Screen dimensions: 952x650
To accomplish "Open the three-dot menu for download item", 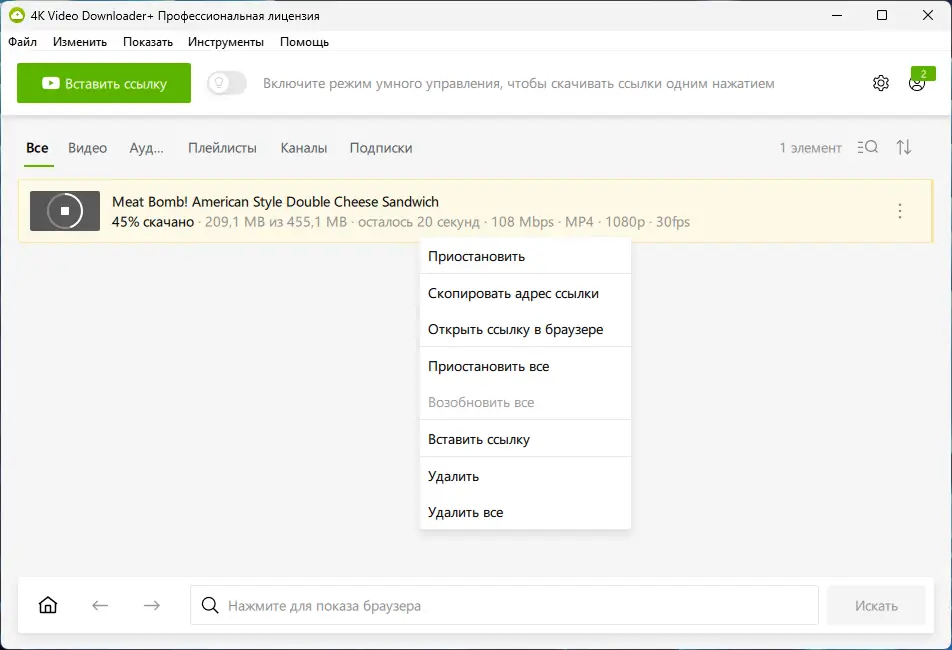I will tap(900, 211).
